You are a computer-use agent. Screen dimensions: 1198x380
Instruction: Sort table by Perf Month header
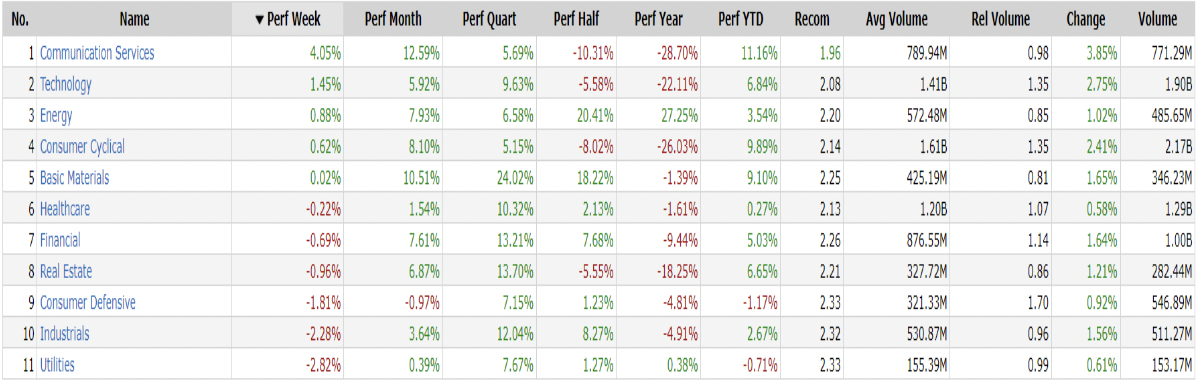(x=394, y=19)
